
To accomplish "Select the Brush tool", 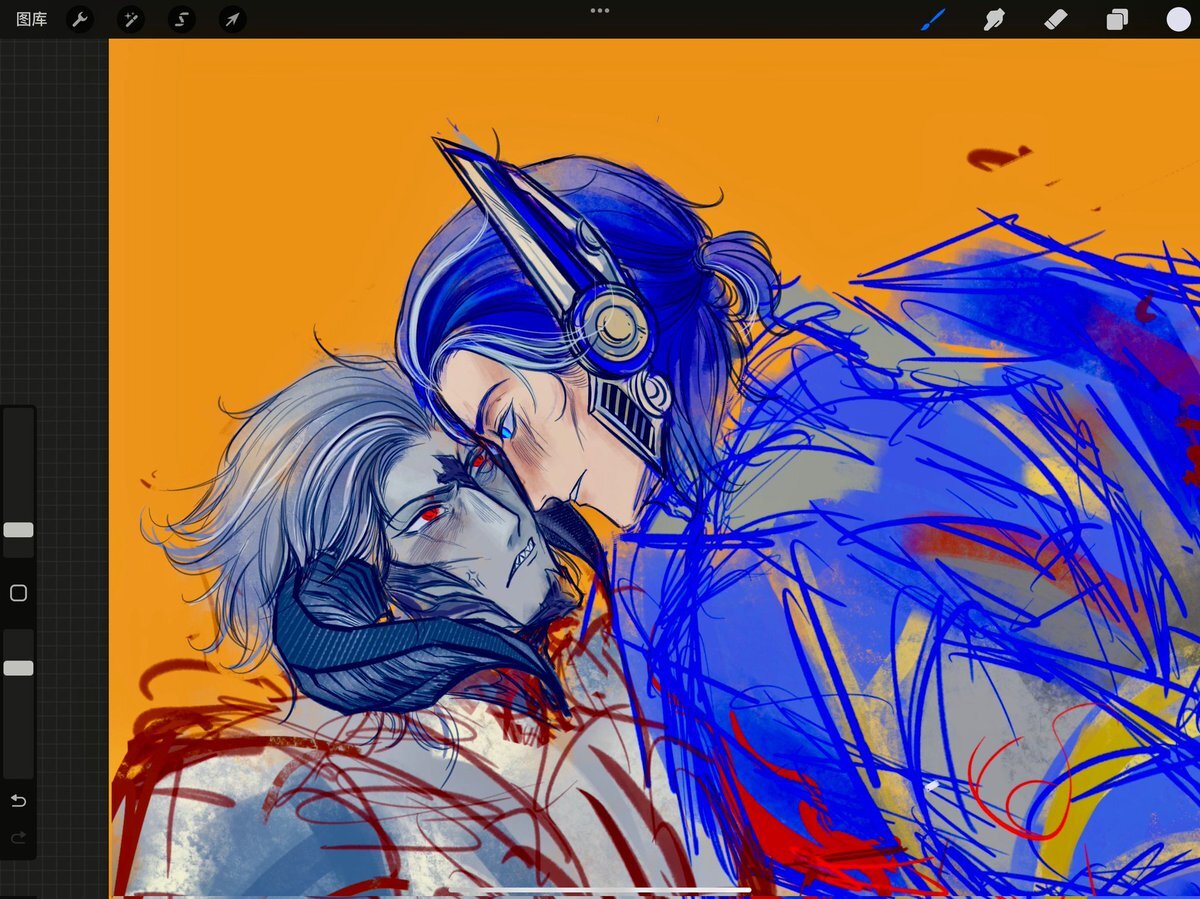I will 933,19.
